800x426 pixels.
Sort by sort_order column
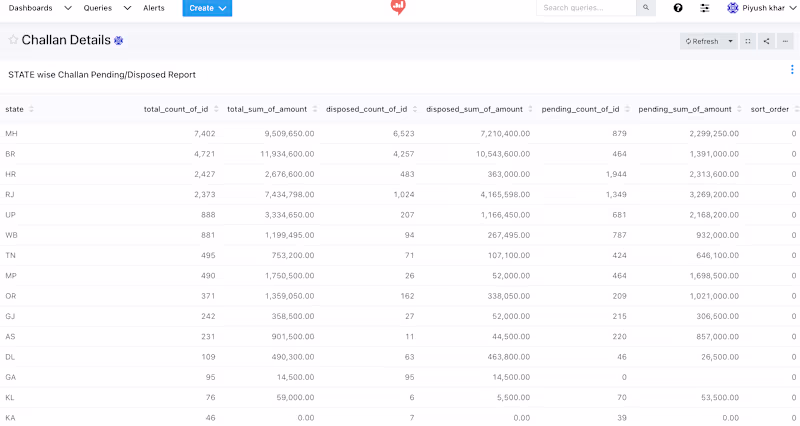click(796, 109)
